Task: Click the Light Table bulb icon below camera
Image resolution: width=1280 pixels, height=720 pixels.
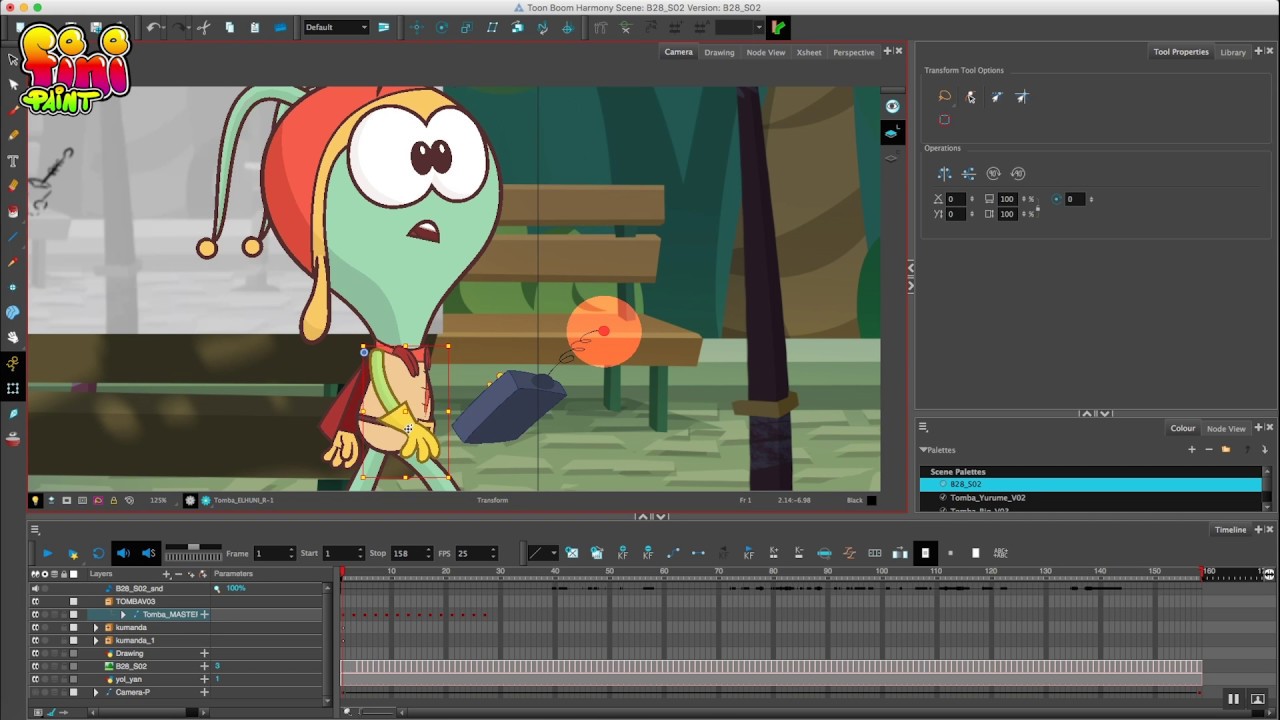Action: [35, 500]
